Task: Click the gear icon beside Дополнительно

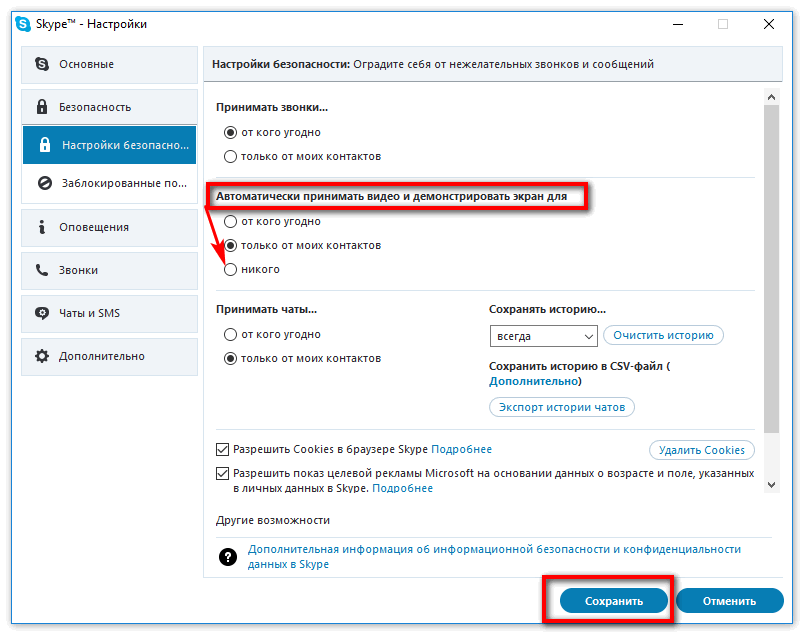Action: point(42,356)
